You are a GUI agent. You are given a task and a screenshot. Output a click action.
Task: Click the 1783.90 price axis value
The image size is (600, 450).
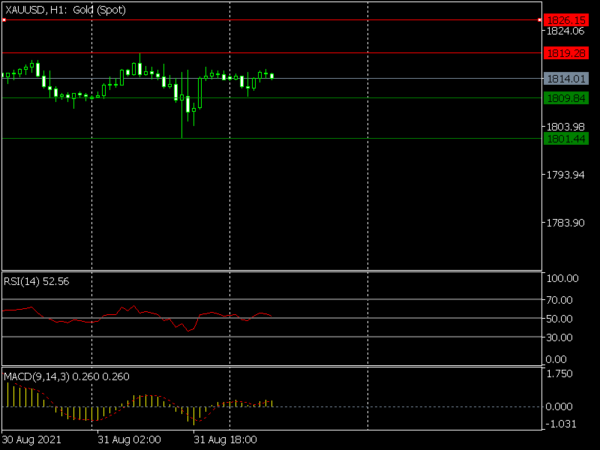(x=563, y=223)
